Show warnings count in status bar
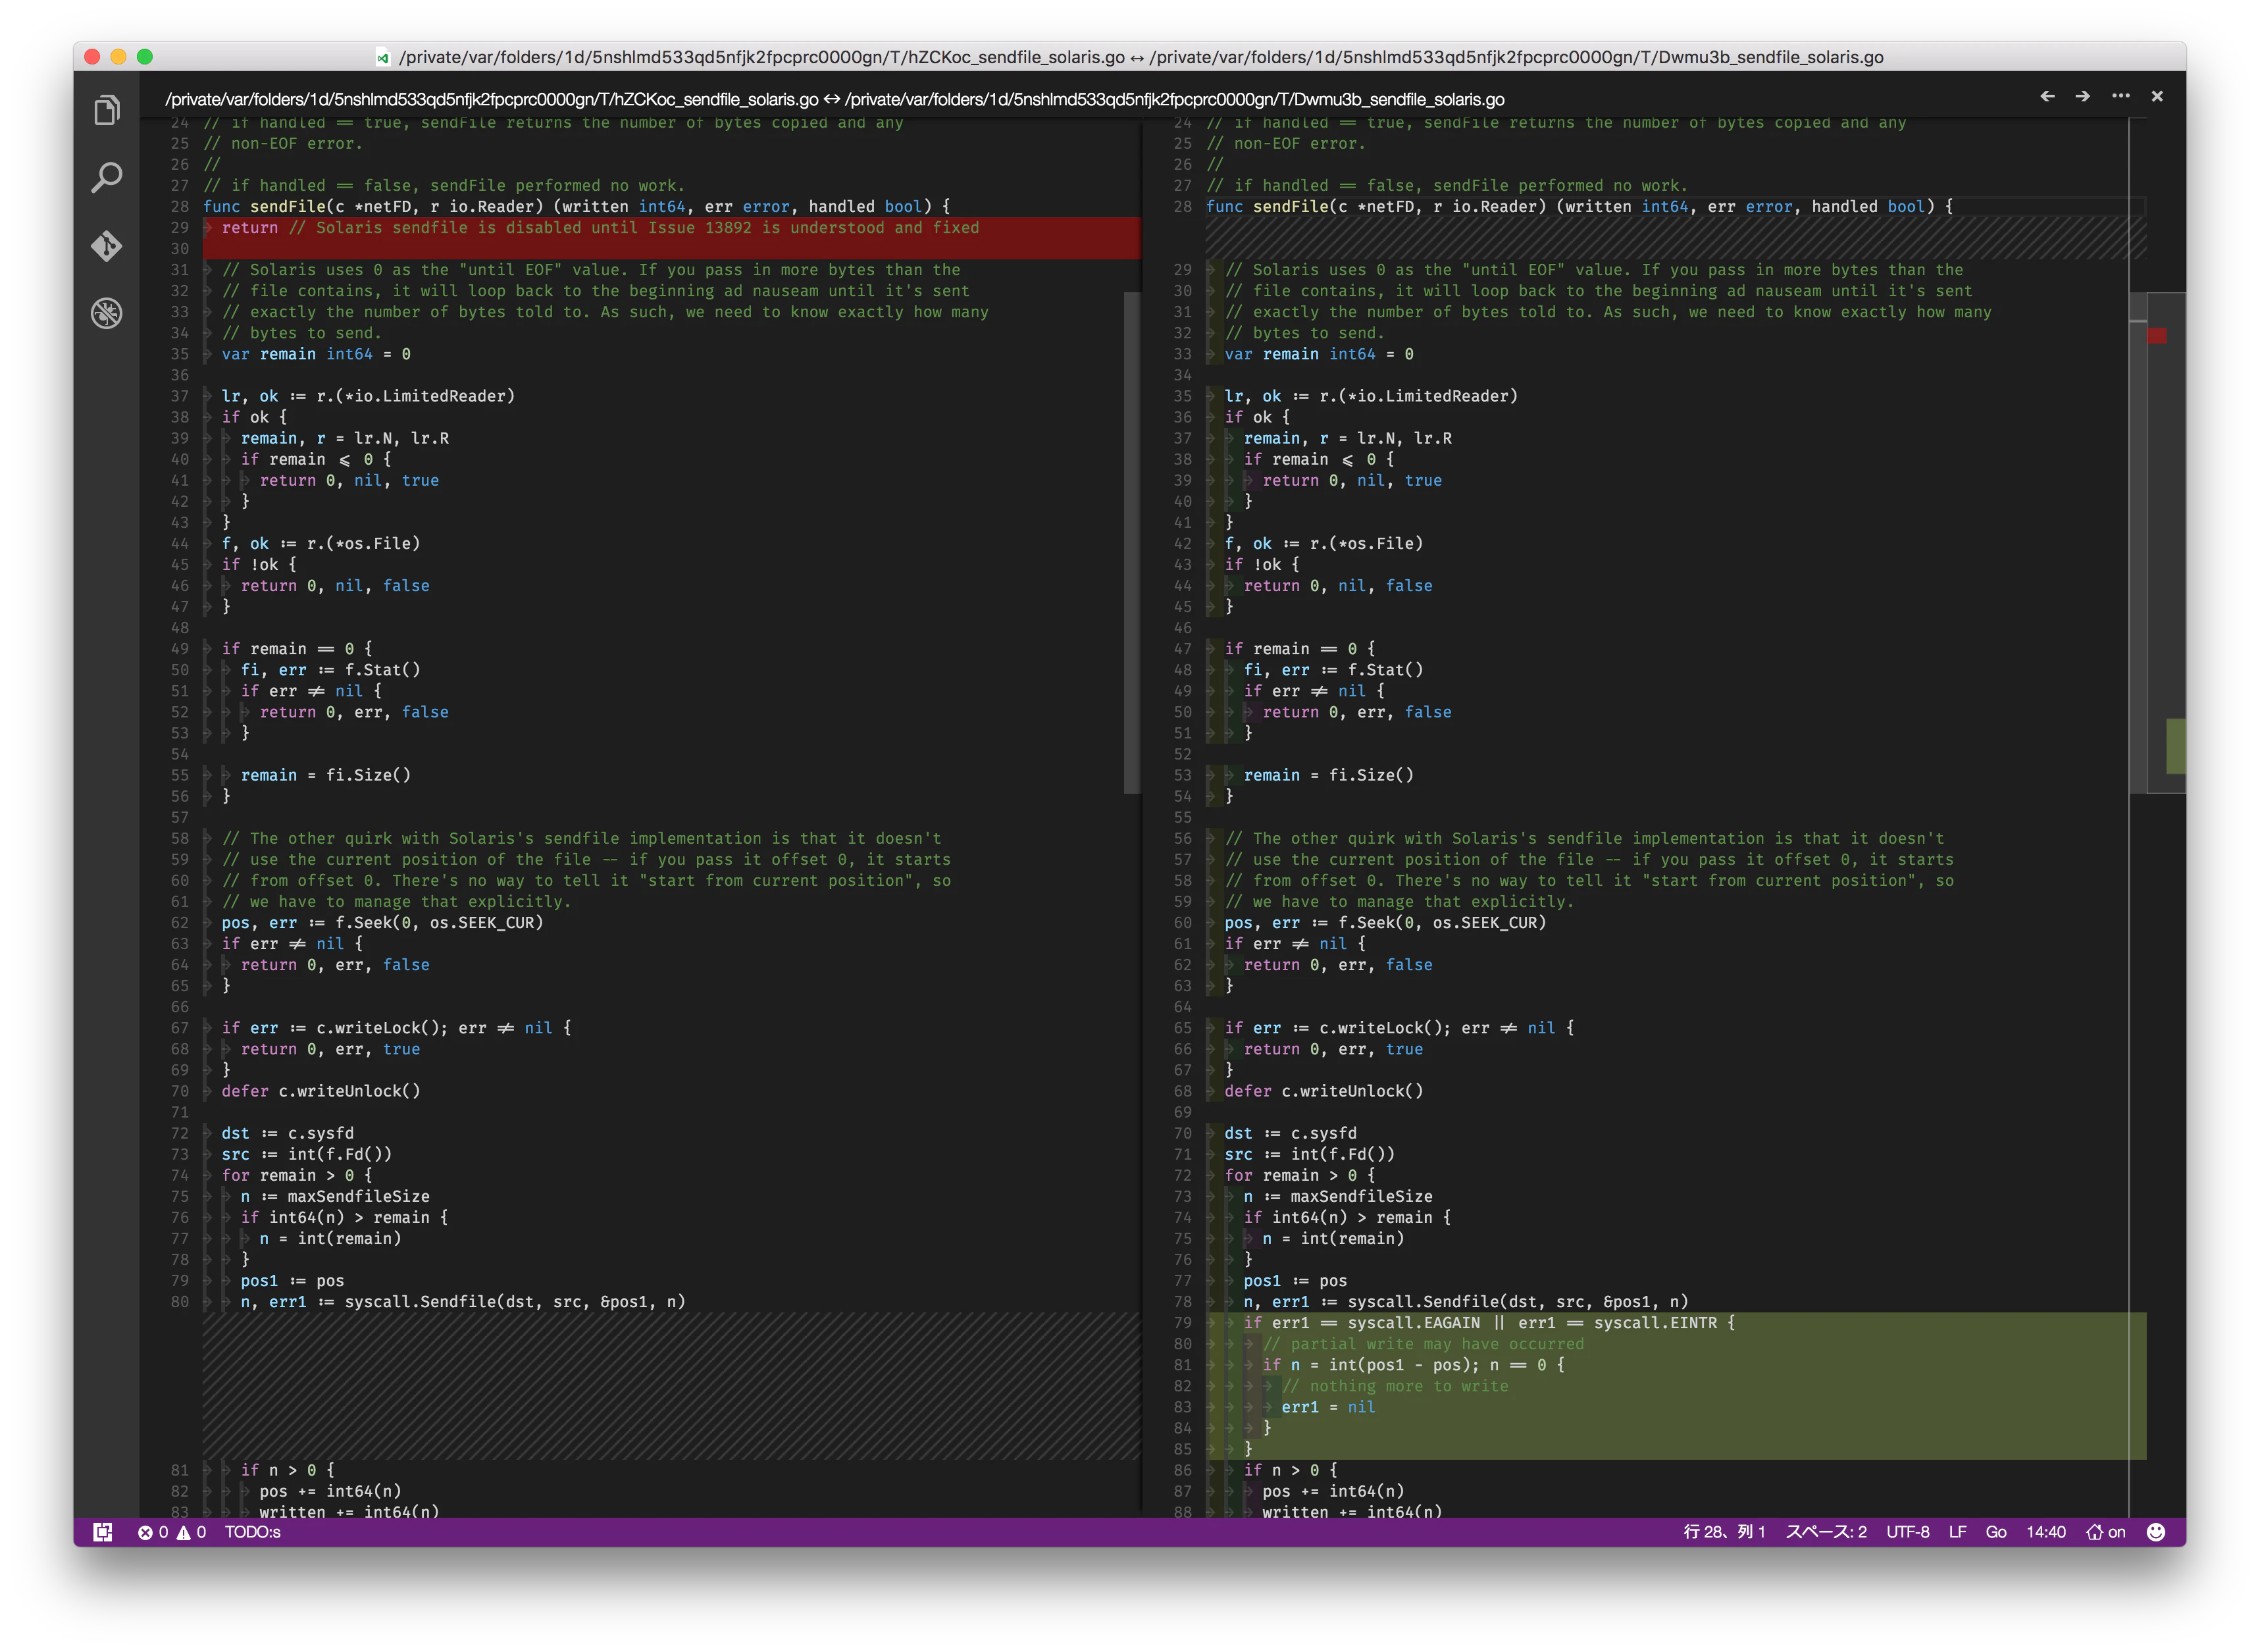This screenshot has height=1652, width=2260. [191, 1532]
